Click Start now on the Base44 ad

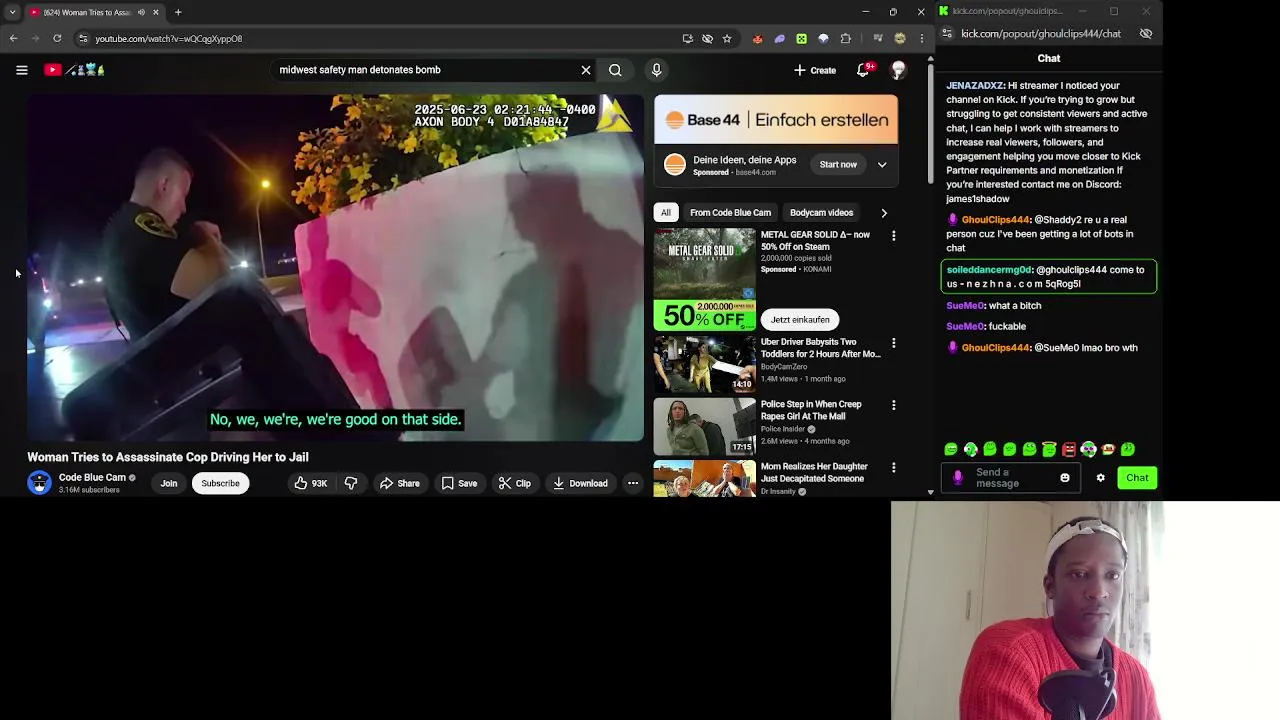[838, 164]
